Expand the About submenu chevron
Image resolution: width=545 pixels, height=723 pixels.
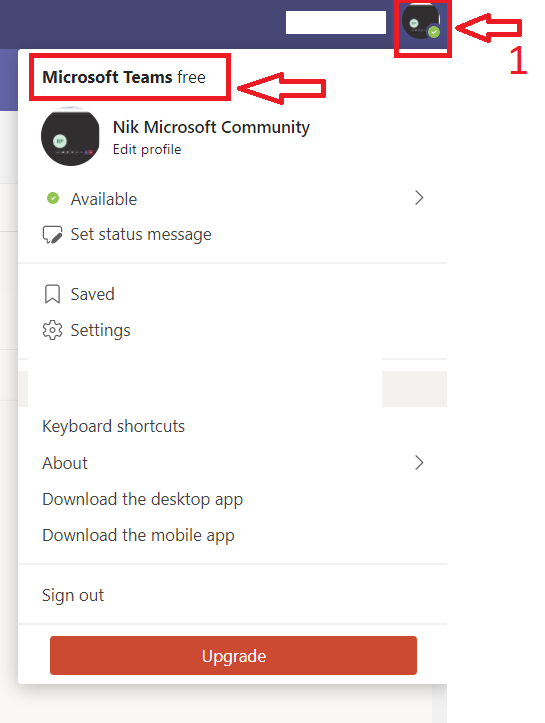[x=419, y=462]
